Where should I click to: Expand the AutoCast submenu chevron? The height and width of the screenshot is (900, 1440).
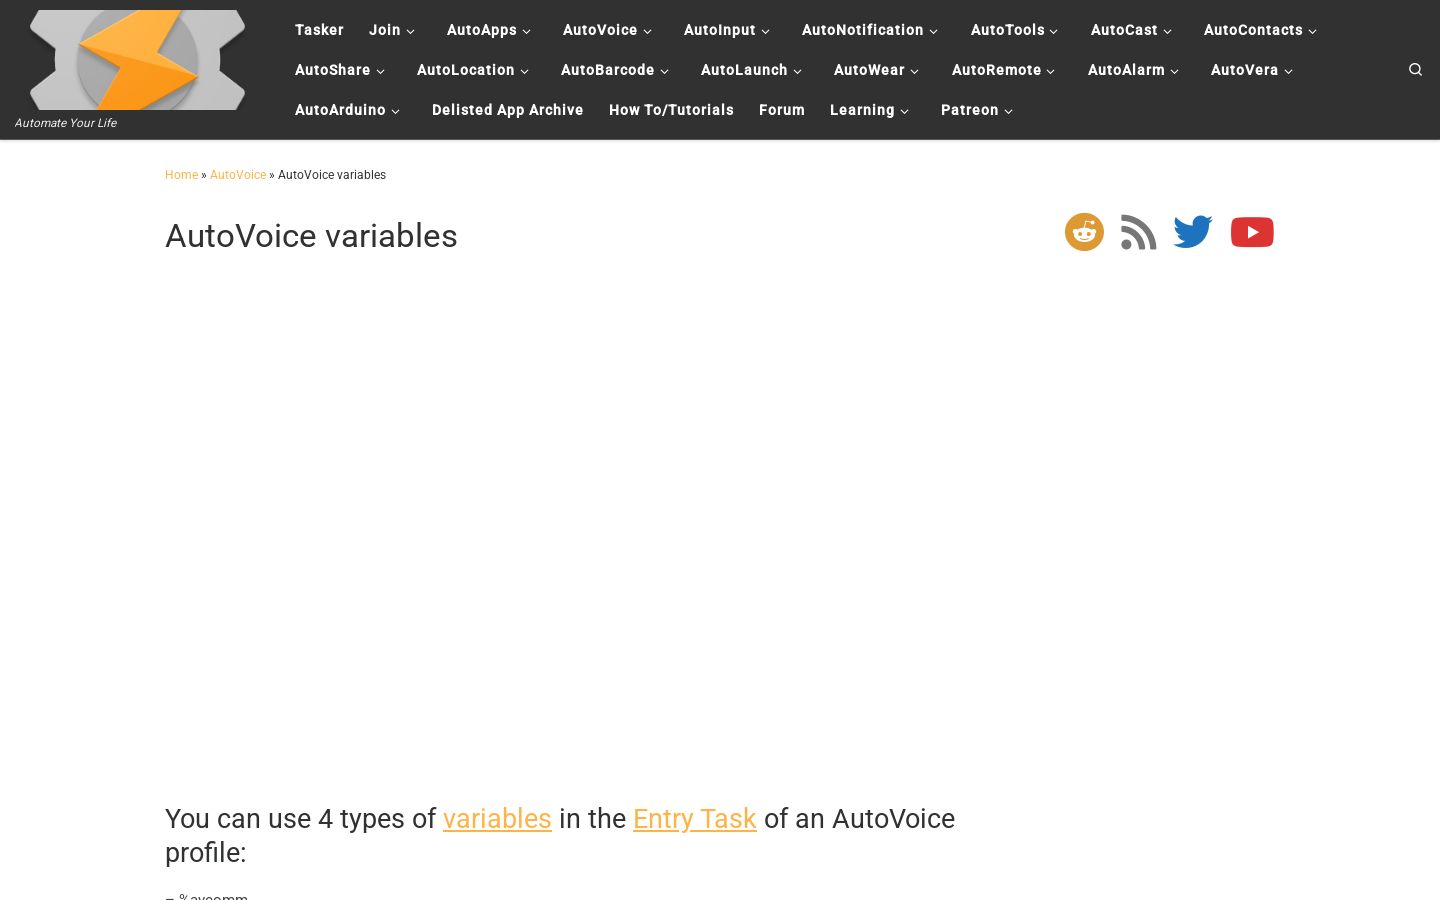point(1167,31)
